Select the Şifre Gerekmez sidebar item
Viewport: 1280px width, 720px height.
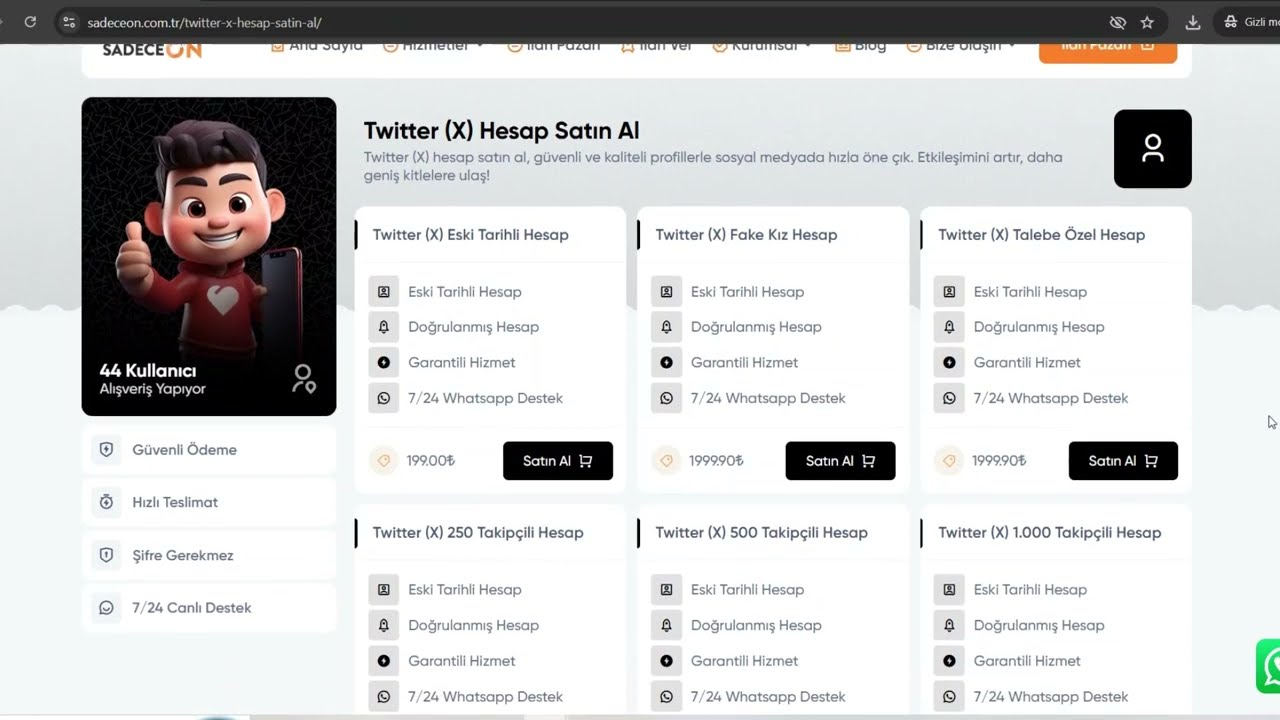click(209, 555)
